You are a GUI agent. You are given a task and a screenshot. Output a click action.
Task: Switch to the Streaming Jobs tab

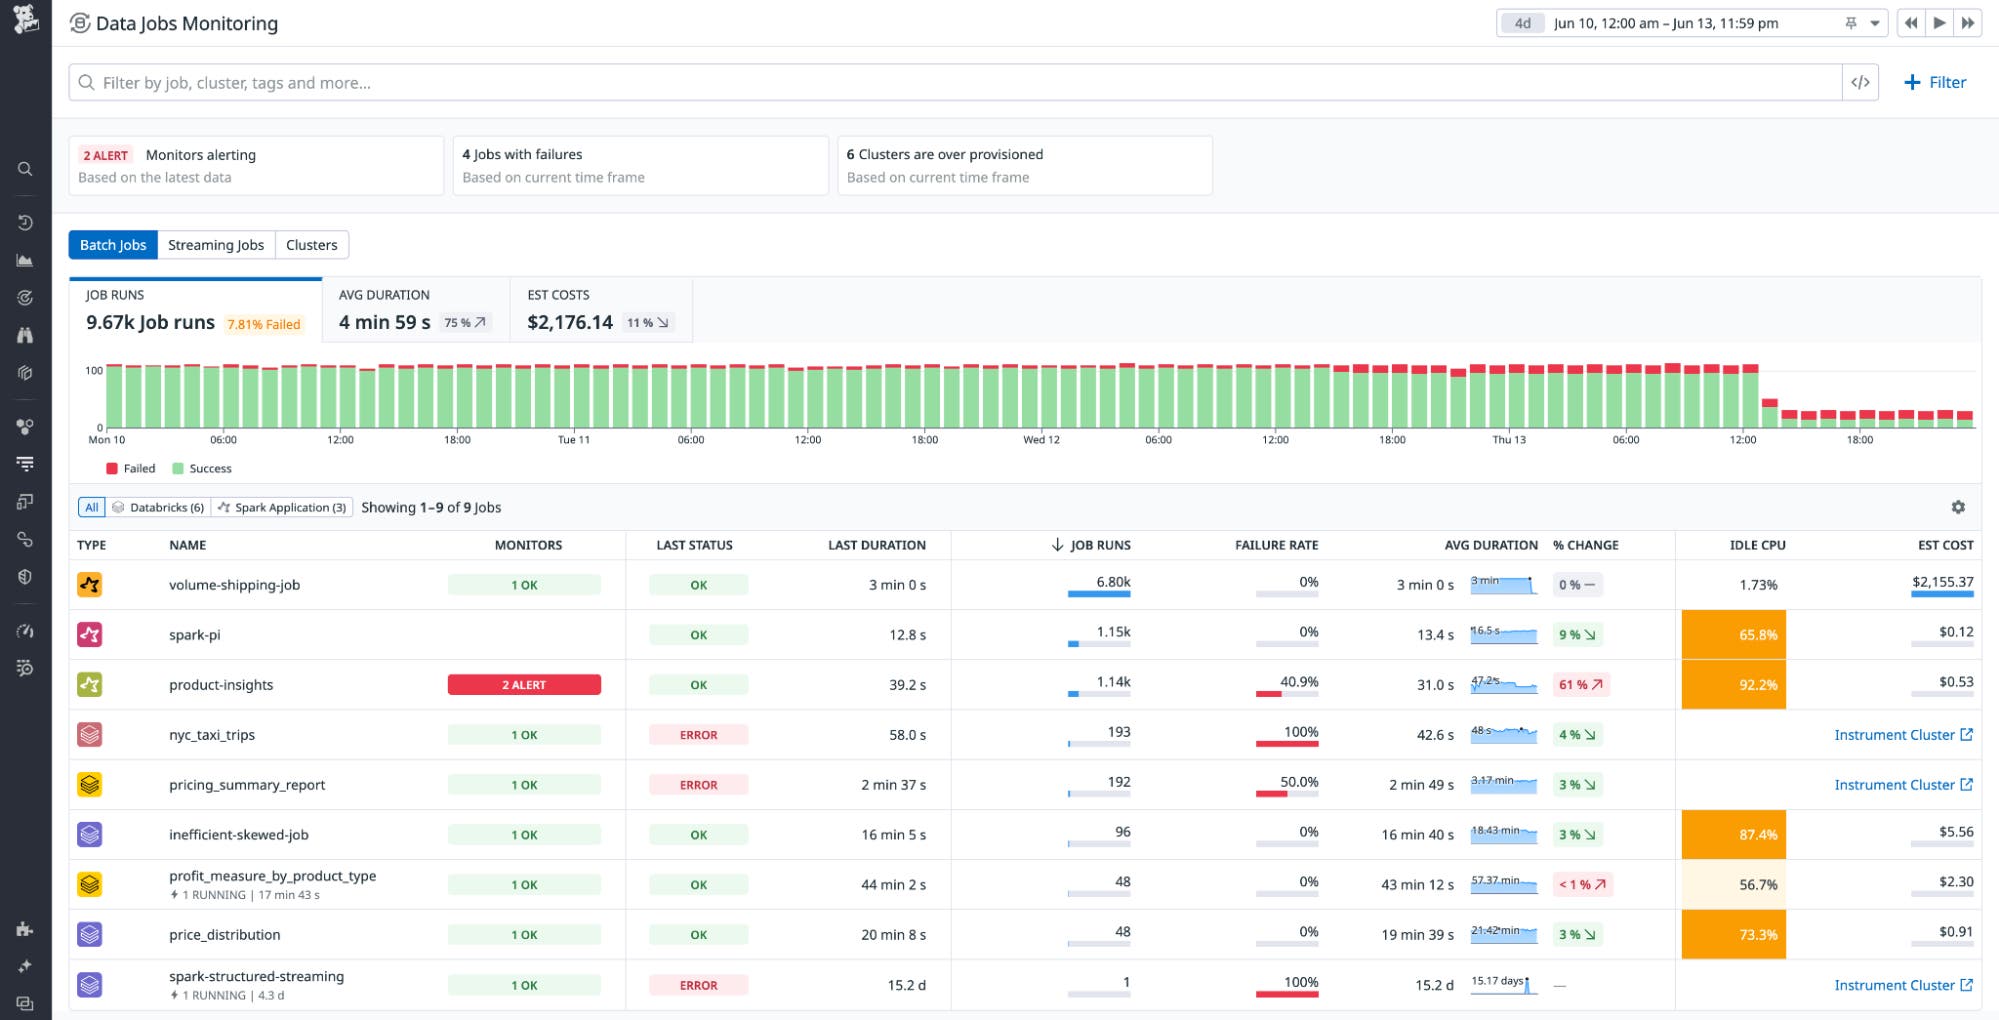(x=216, y=244)
